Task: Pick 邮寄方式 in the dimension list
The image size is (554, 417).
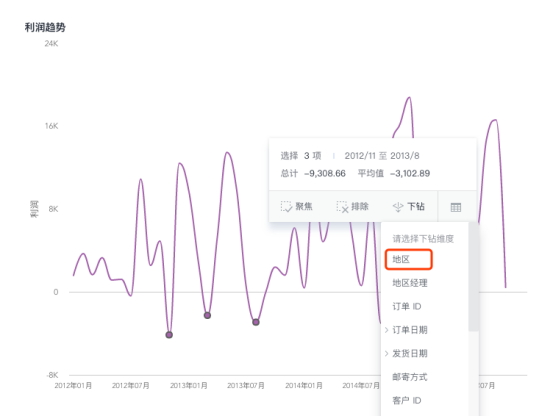Action: [410, 377]
